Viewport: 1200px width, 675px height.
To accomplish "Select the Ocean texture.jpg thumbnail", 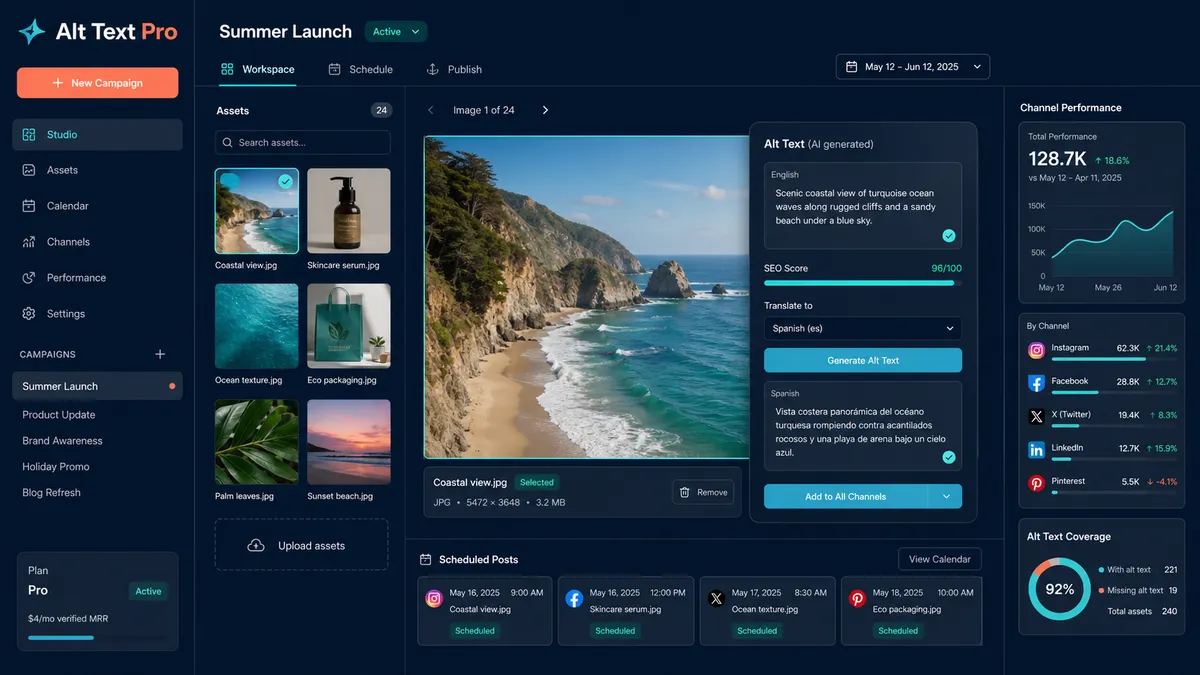I will (x=256, y=327).
